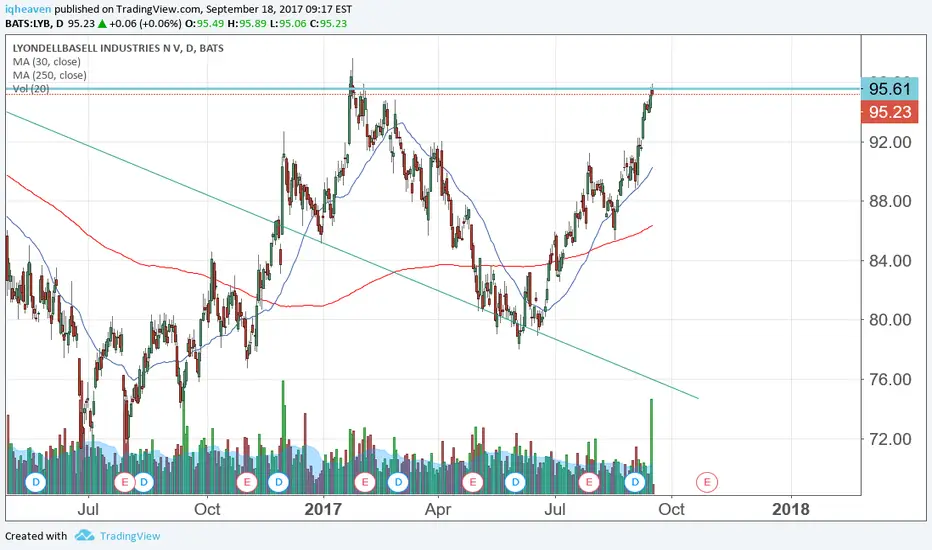Click the Vol (20) indicator legend
The height and width of the screenshot is (550, 932).
tap(31, 89)
